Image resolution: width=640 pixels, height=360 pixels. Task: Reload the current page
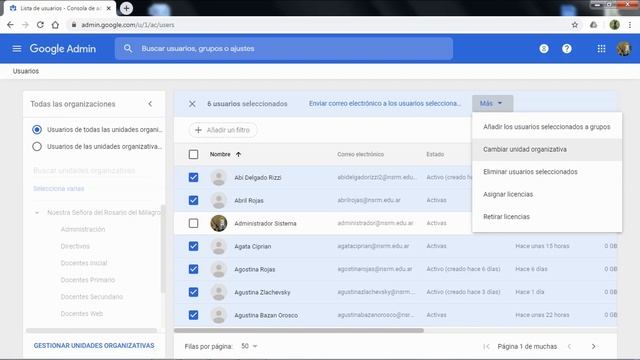click(x=40, y=25)
